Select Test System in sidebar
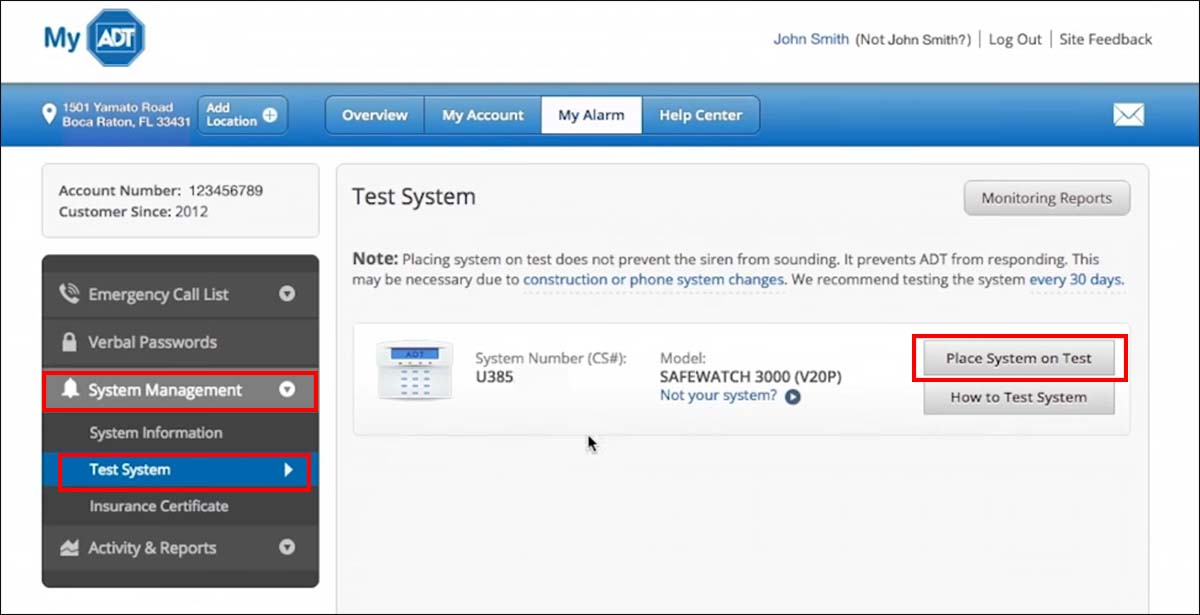 180,470
